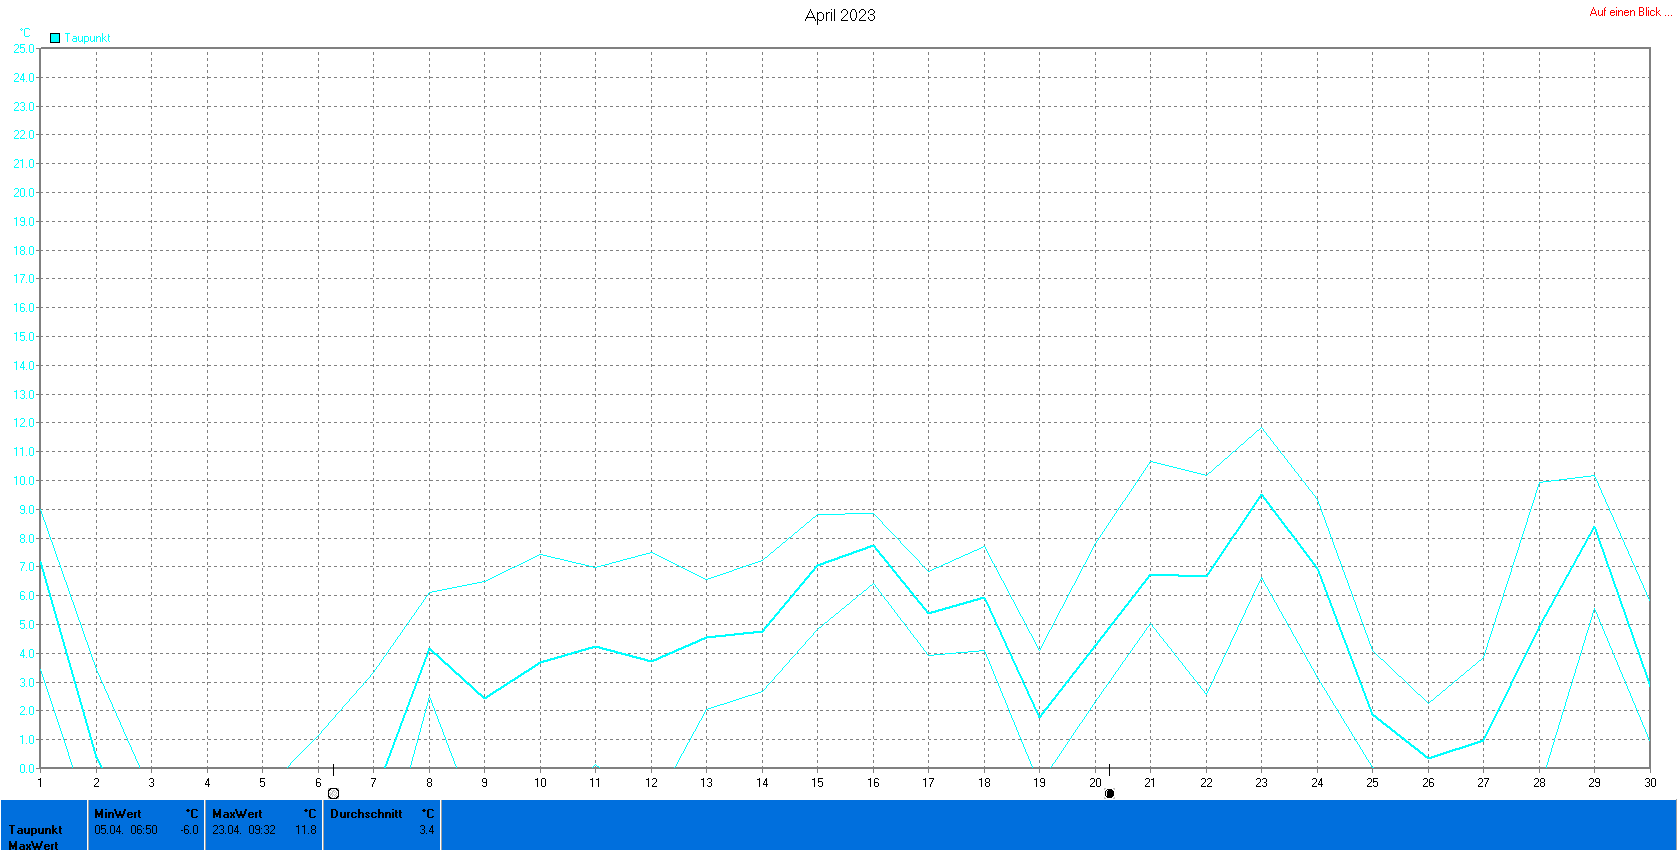The height and width of the screenshot is (850, 1677).
Task: Select the '05.04. 06:50' minimum timestamp
Action: tap(126, 830)
